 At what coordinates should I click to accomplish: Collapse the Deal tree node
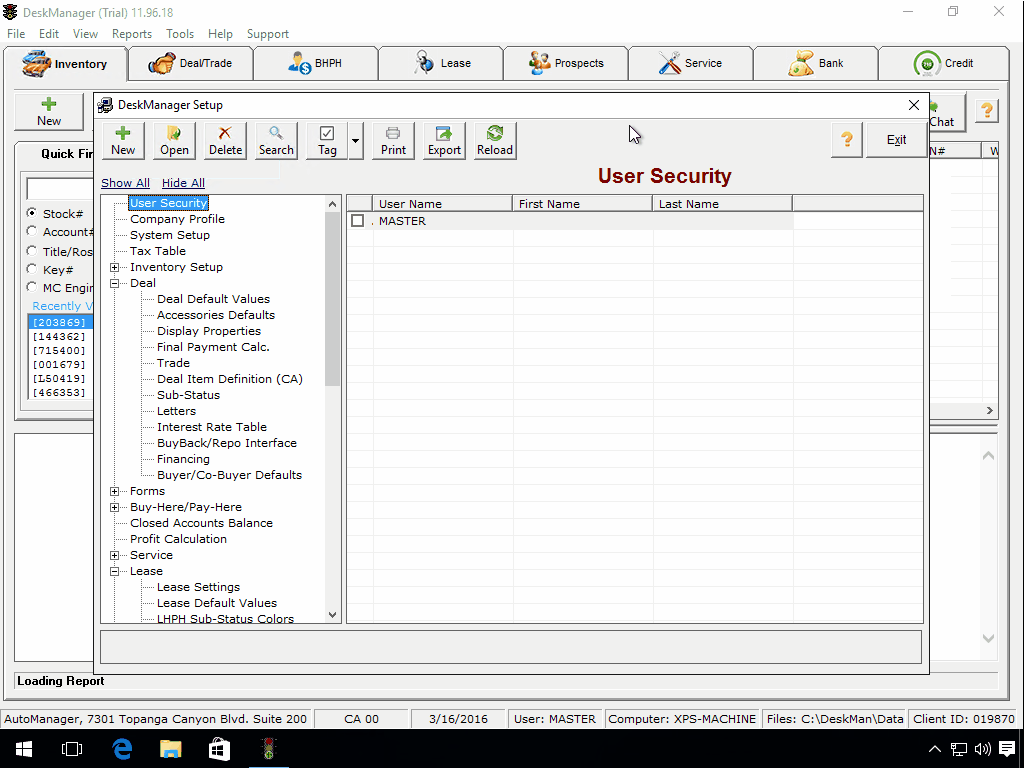pyautogui.click(x=114, y=283)
